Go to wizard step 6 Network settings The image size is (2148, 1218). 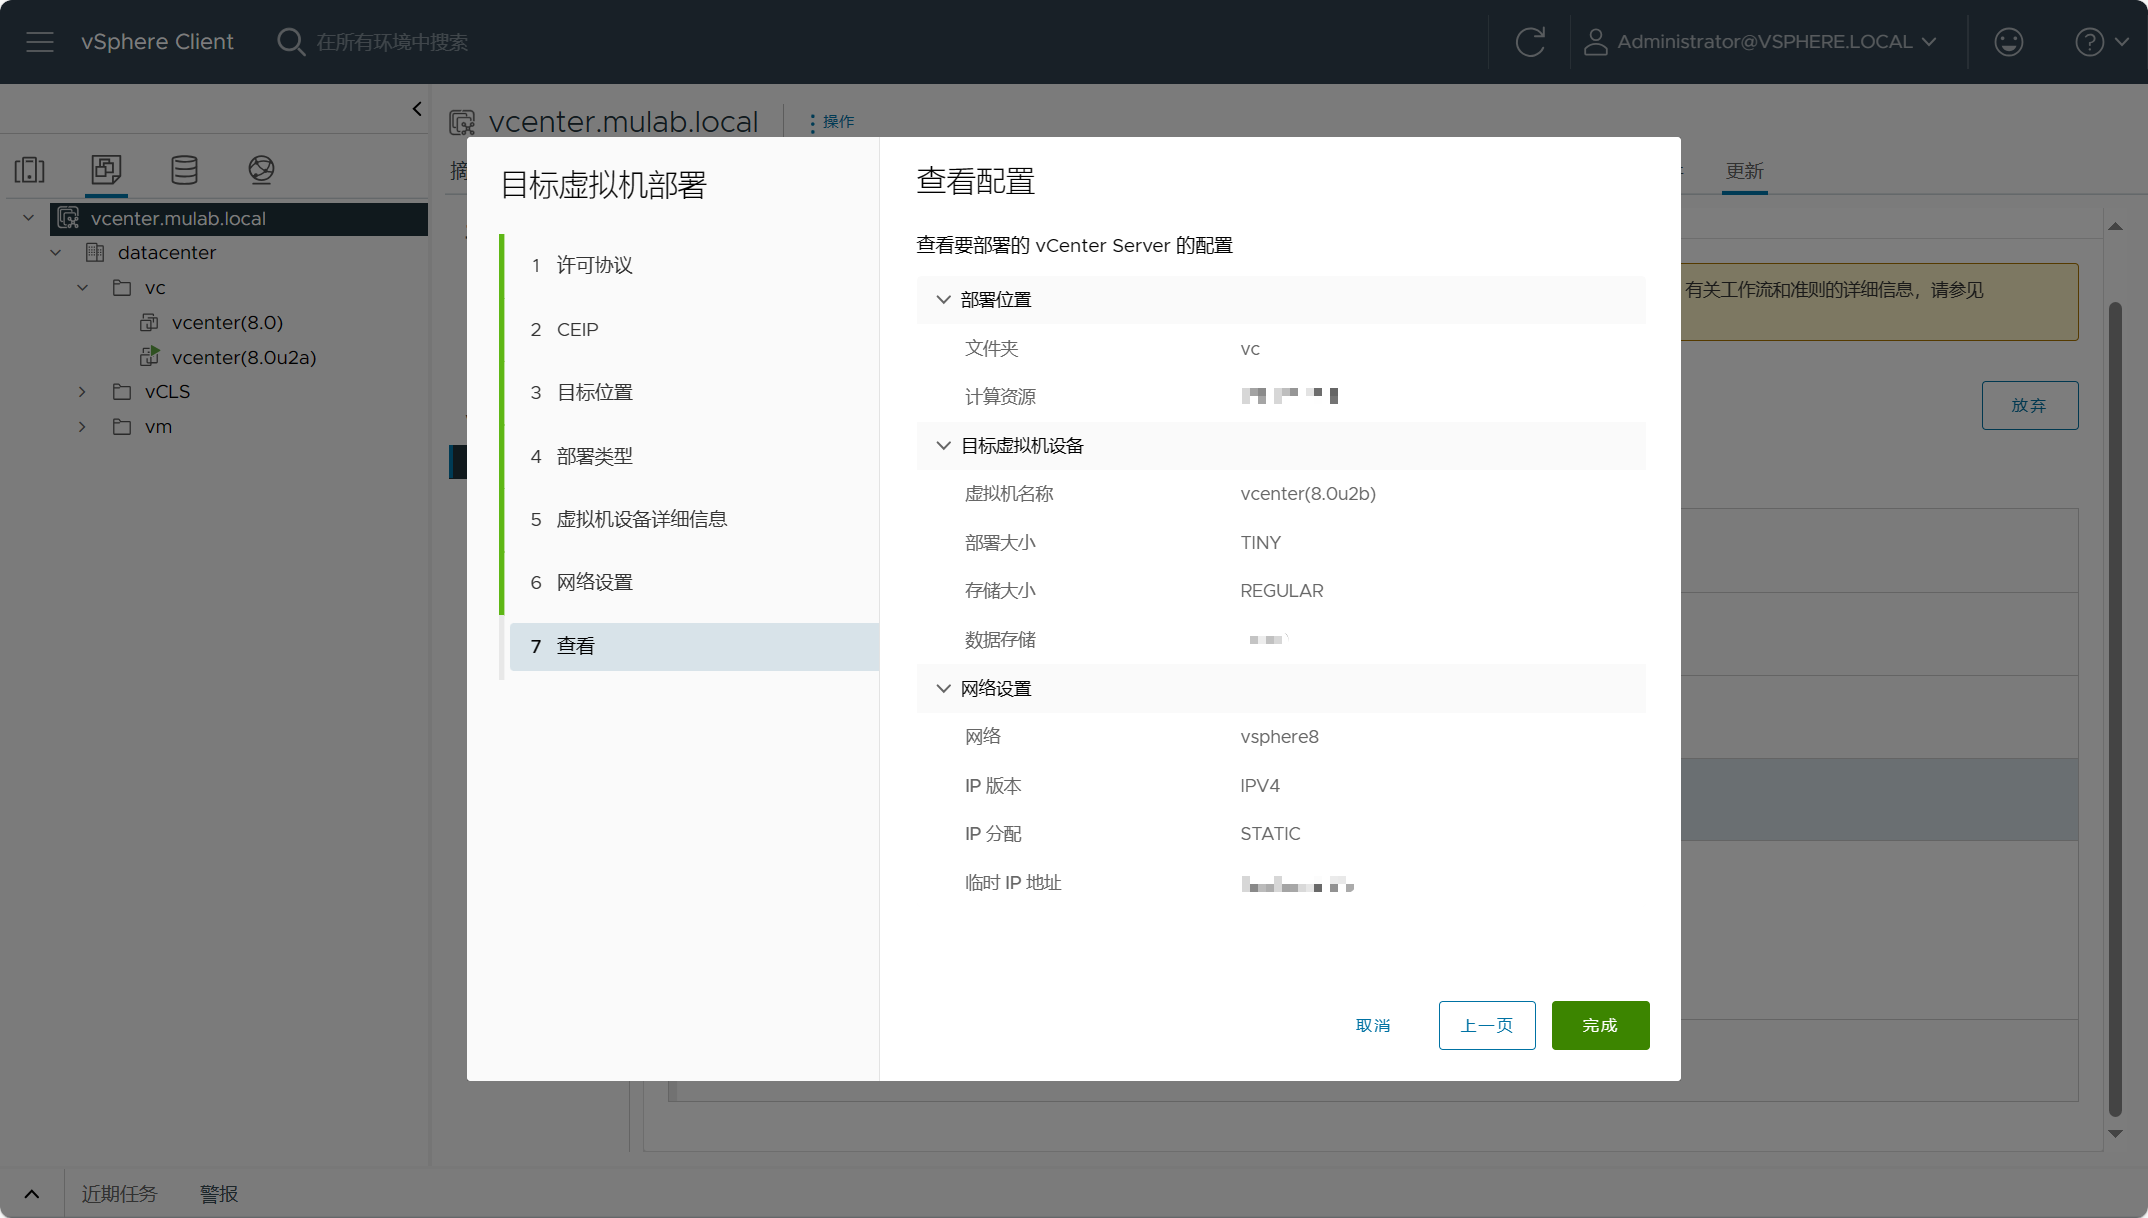click(x=694, y=582)
